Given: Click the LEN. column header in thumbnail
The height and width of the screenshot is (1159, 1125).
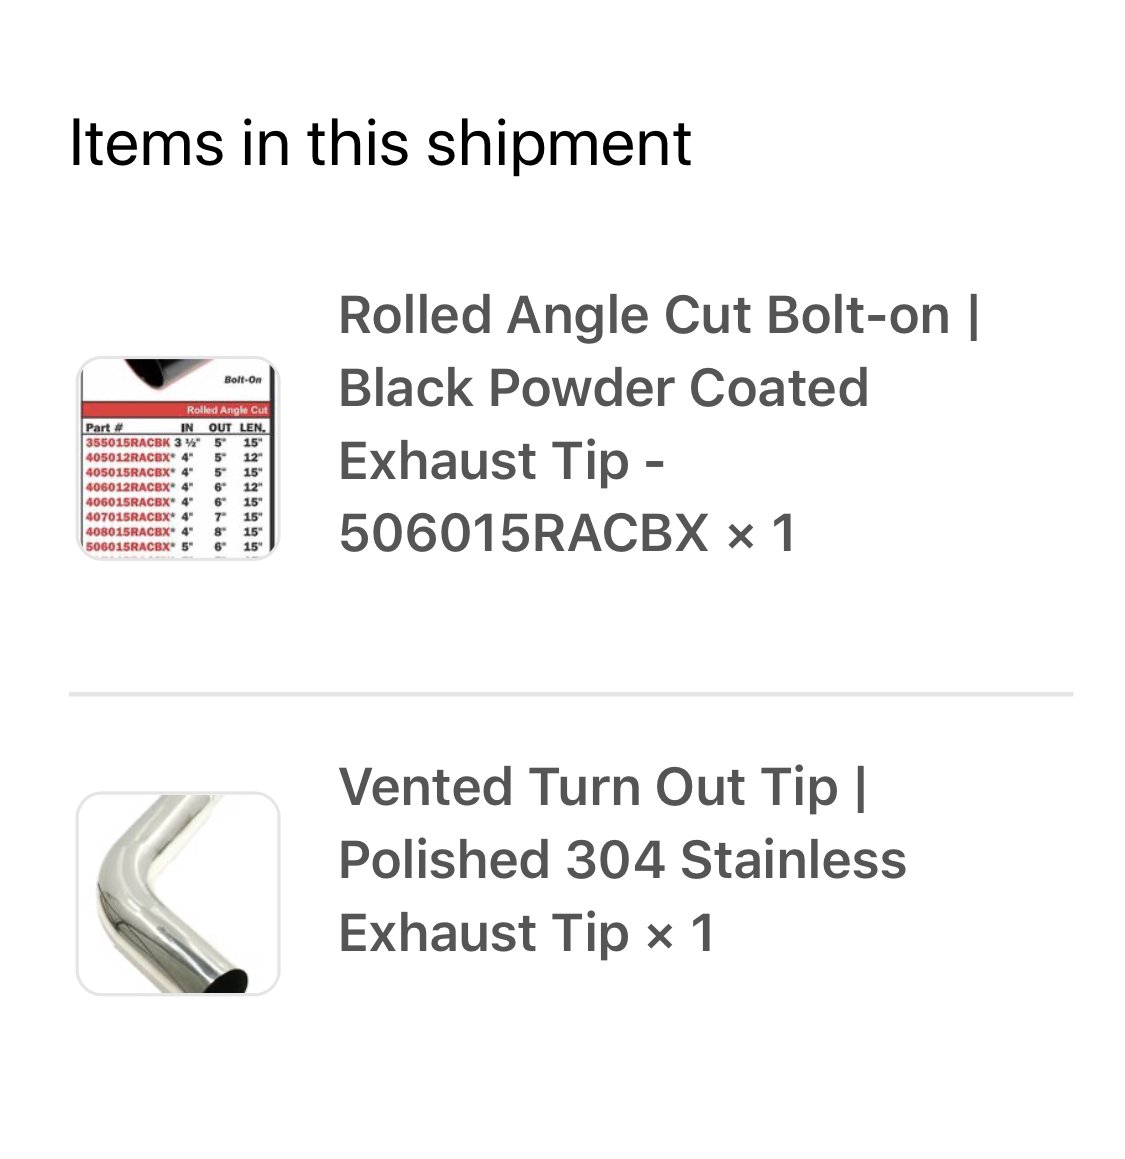Looking at the screenshot, I should tap(252, 427).
